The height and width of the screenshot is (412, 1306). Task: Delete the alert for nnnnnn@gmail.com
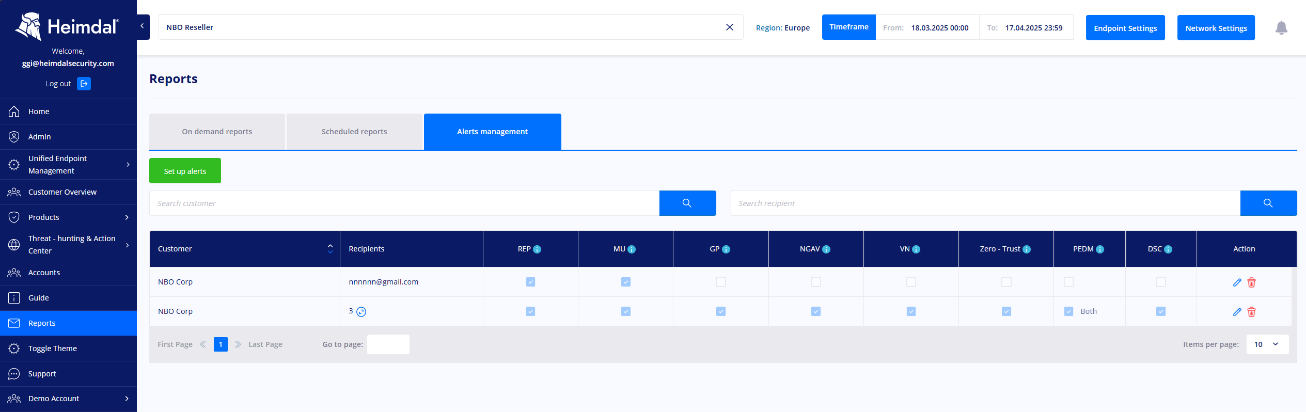point(1251,282)
